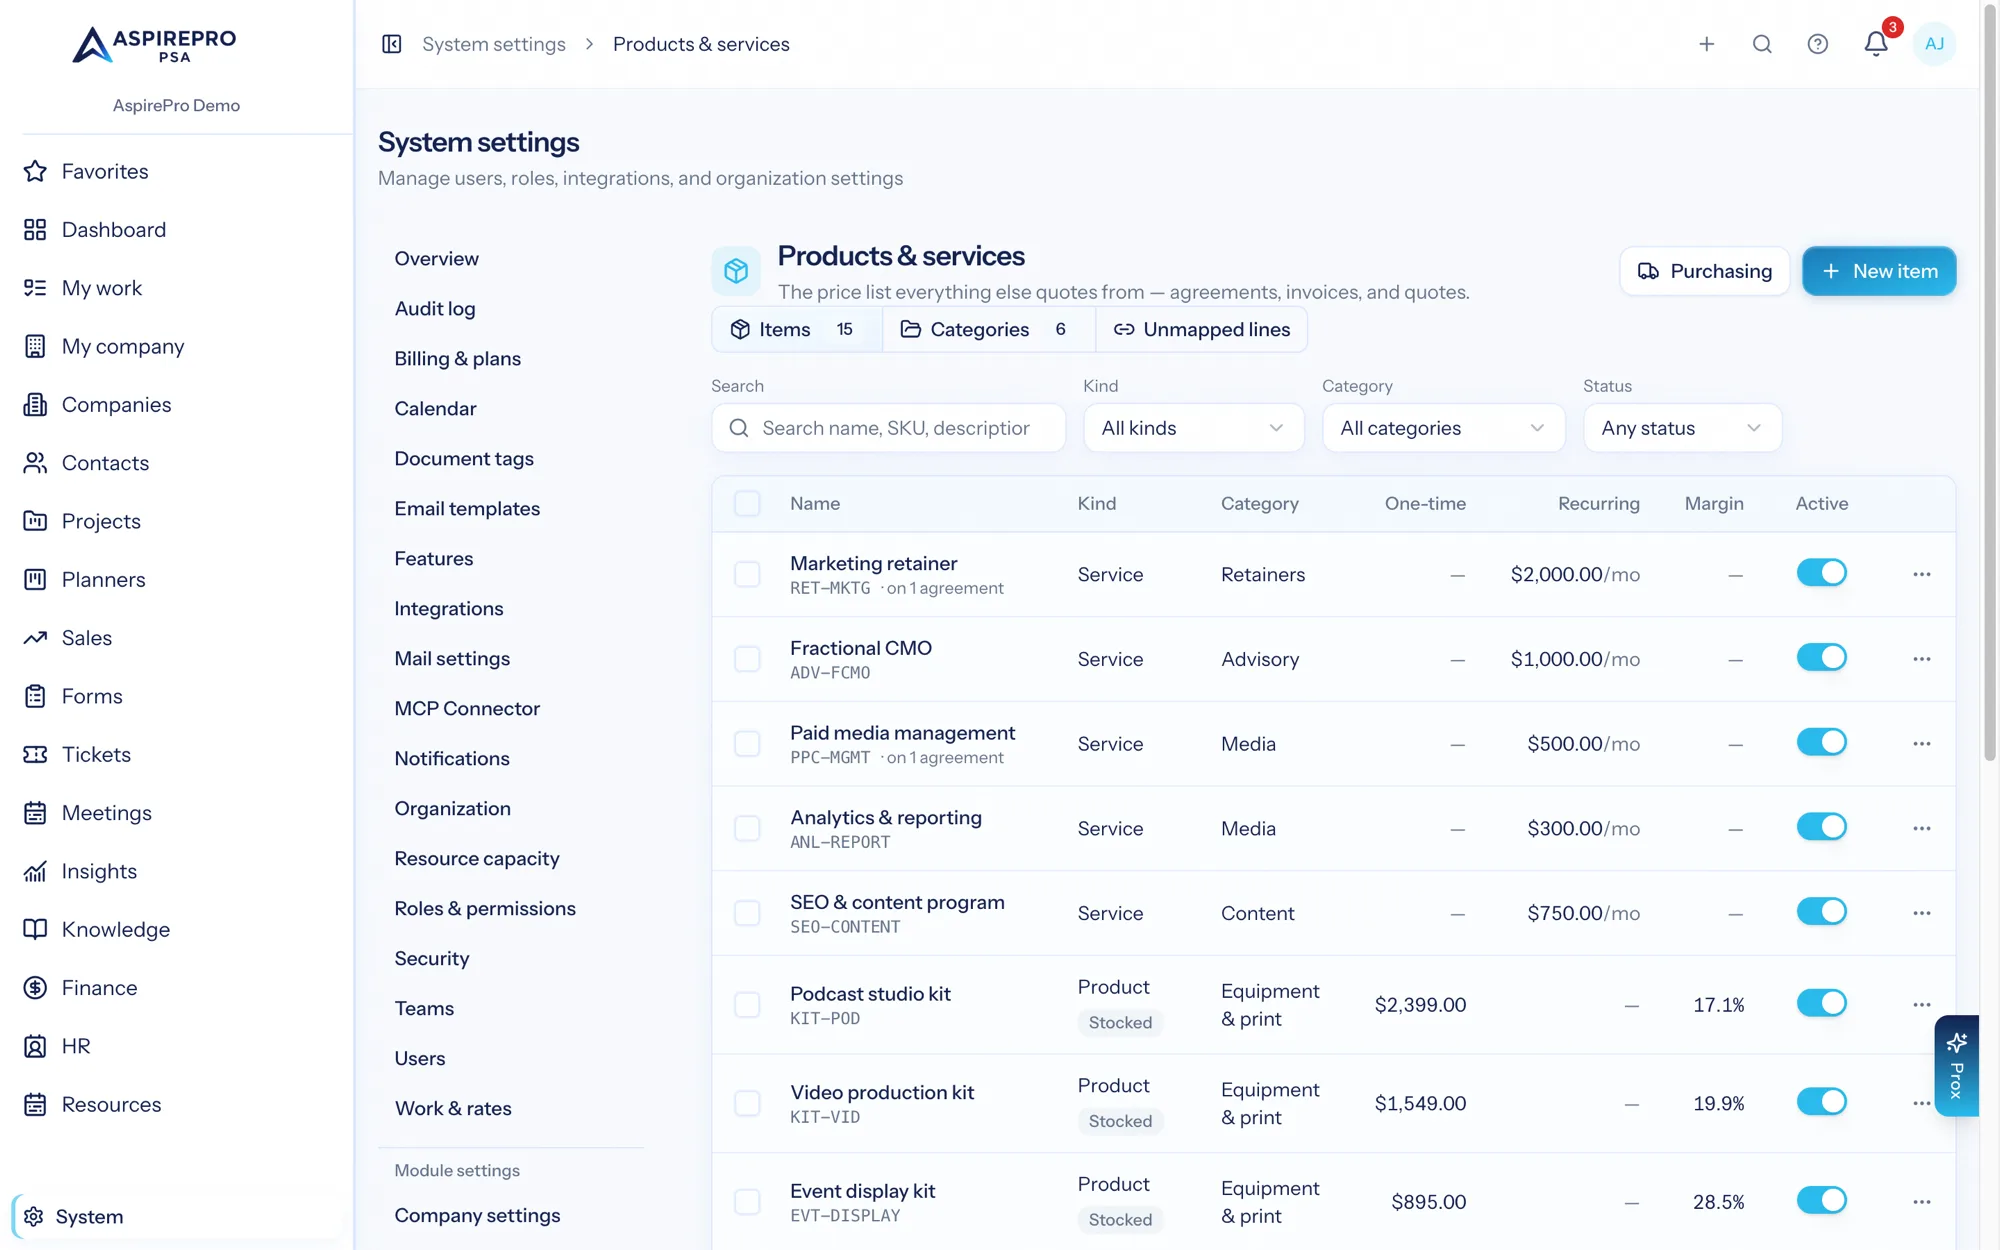2000x1250 pixels.
Task: Open actions menu for SEO & content program
Action: (x=1922, y=913)
